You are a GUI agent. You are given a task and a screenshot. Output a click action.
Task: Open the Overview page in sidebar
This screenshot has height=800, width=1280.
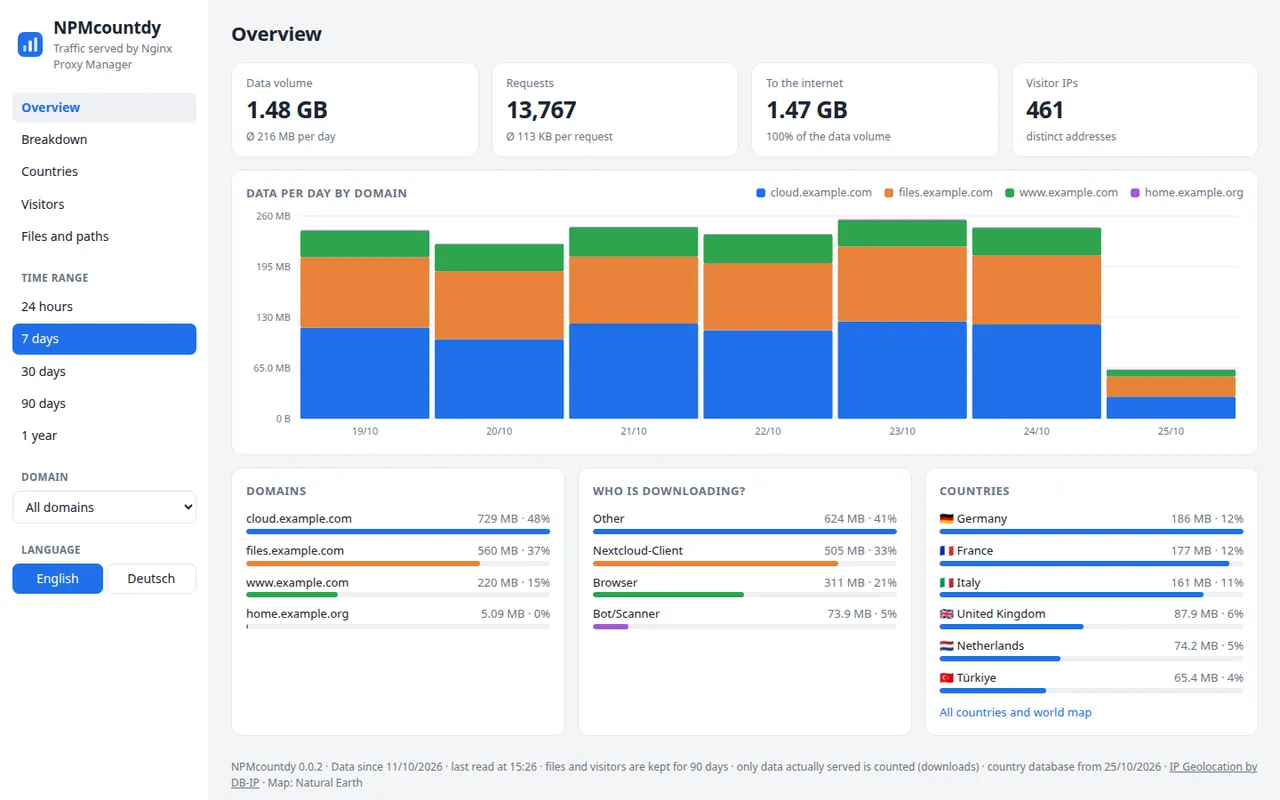click(104, 108)
